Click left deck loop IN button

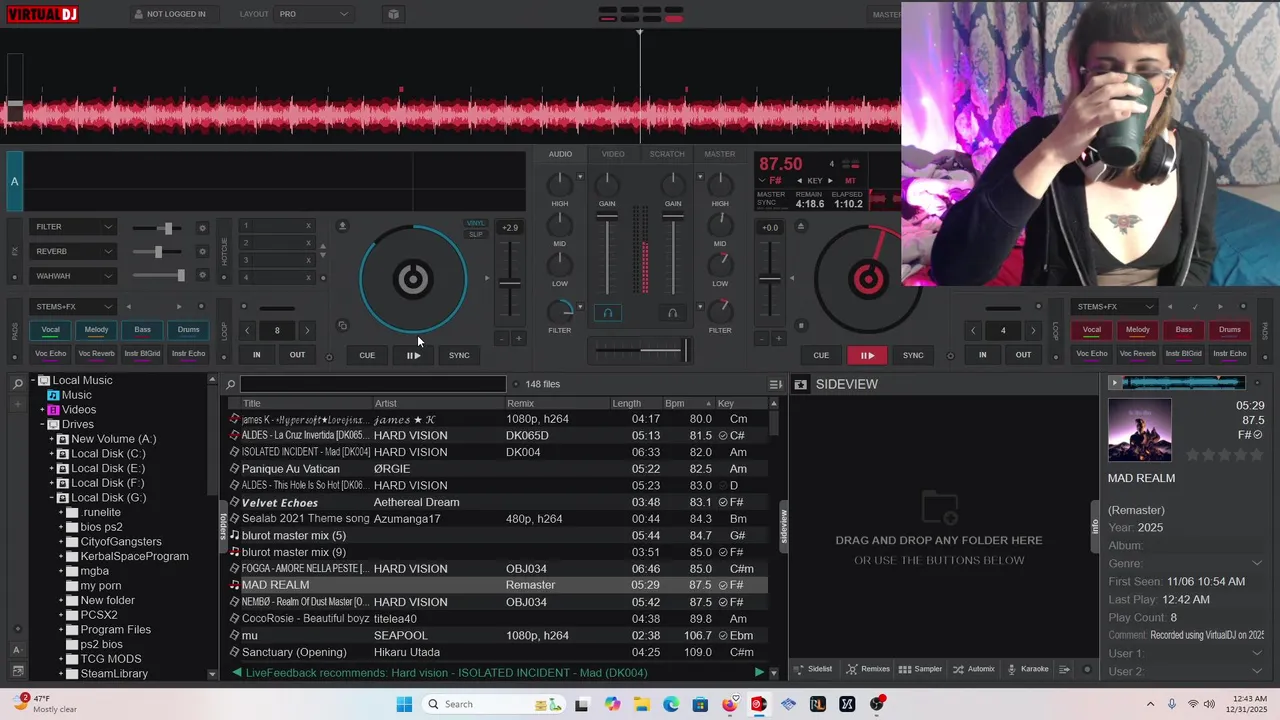[x=257, y=355]
